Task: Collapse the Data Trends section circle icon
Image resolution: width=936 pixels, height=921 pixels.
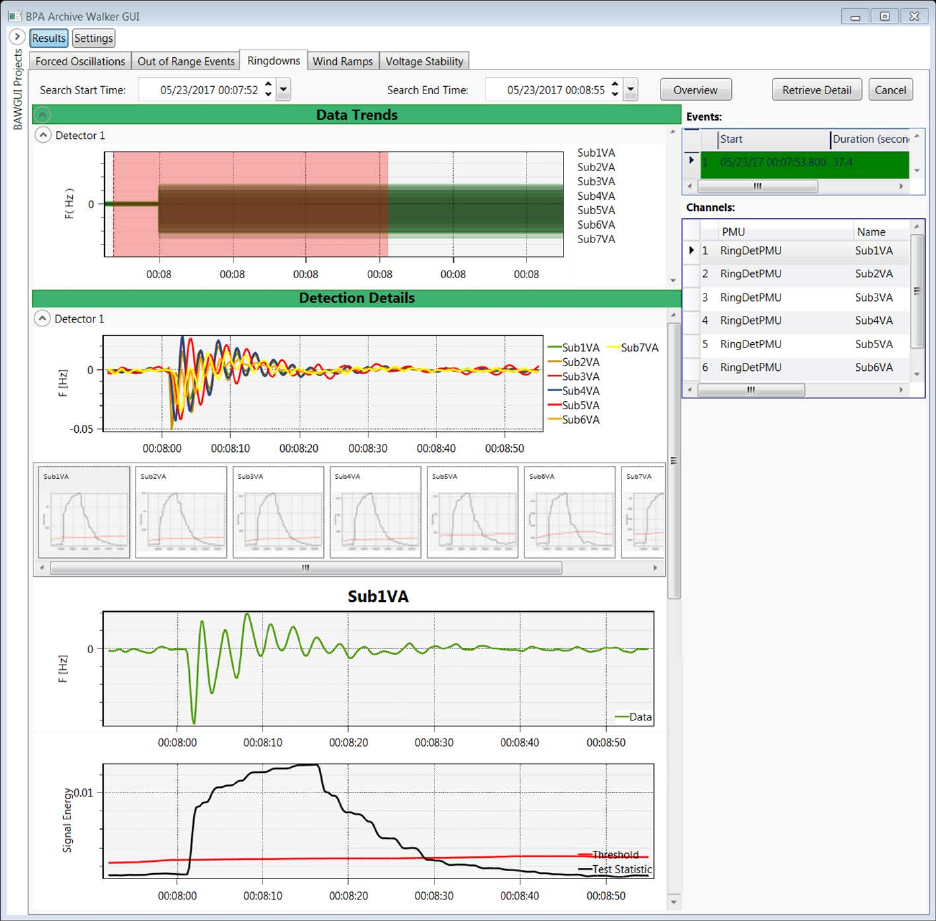Action: click(x=42, y=115)
